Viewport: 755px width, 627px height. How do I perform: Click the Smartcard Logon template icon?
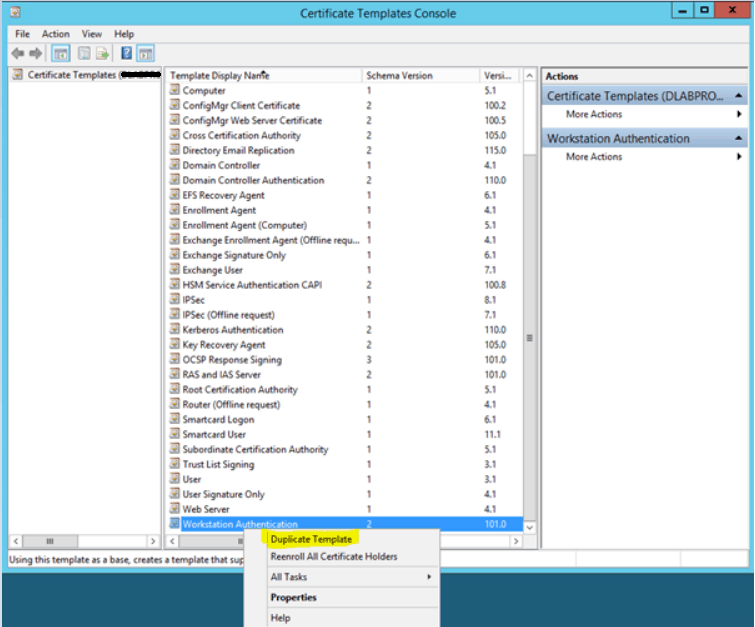click(x=175, y=418)
